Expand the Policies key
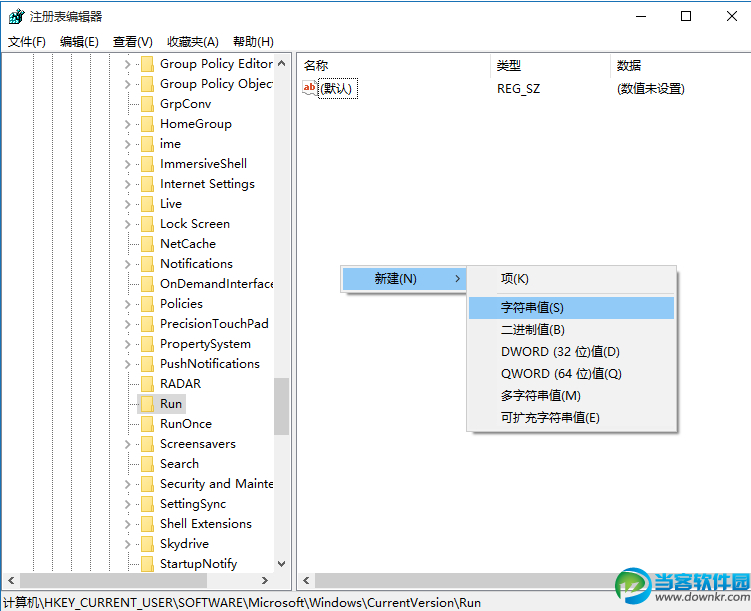The width and height of the screenshot is (751, 611). [x=127, y=304]
